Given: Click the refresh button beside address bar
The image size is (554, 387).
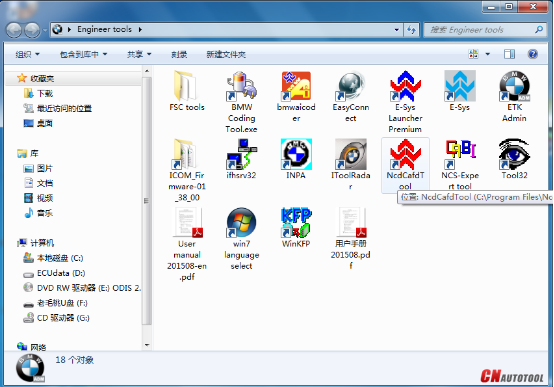Looking at the screenshot, I should point(411,30).
